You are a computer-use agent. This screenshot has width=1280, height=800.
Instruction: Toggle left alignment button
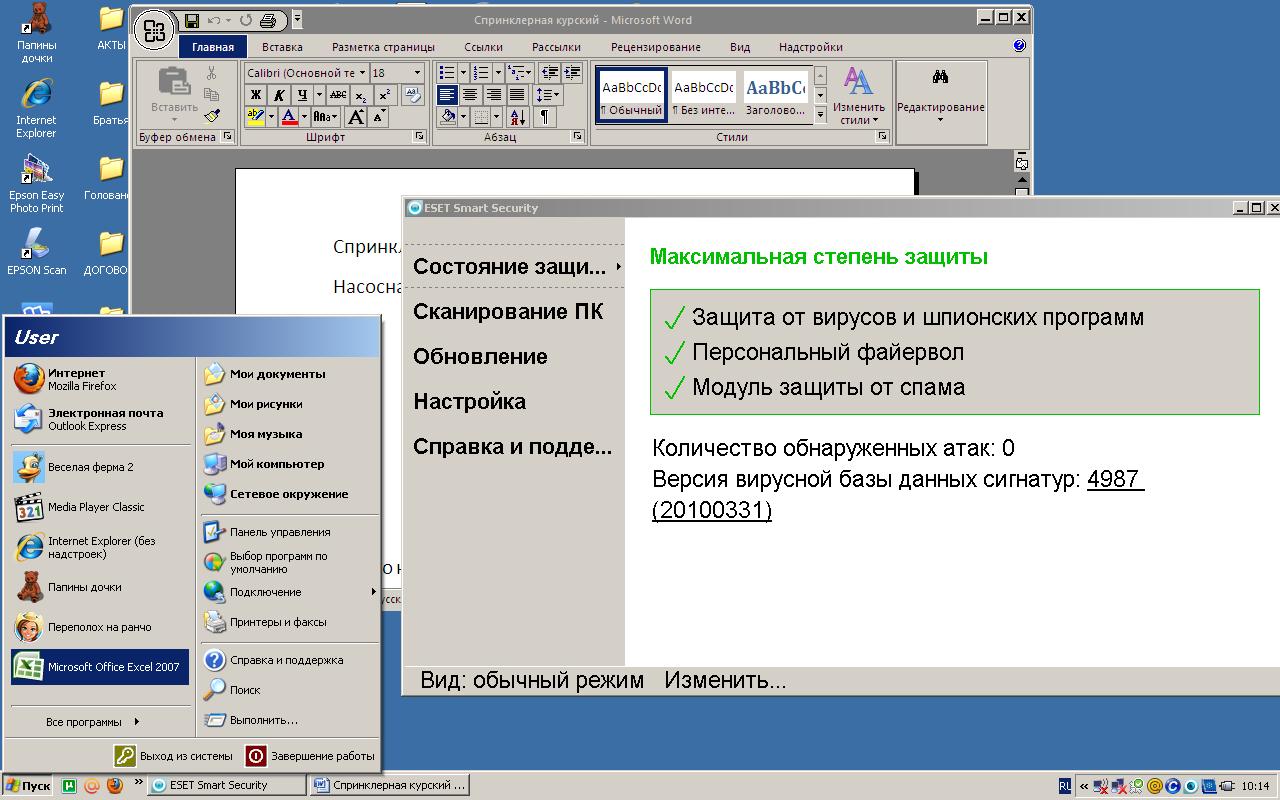447,95
